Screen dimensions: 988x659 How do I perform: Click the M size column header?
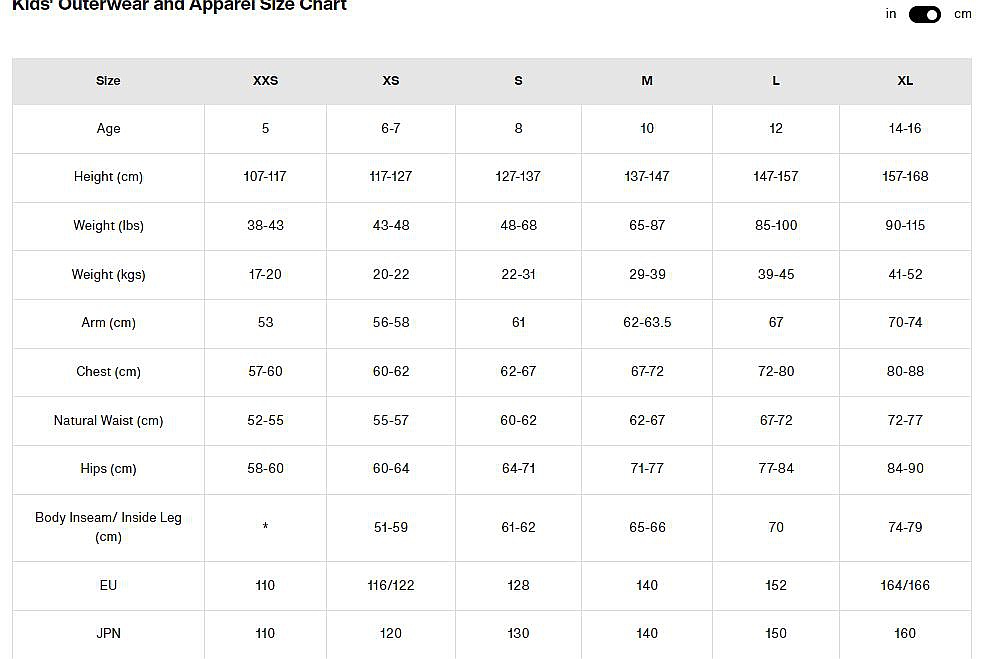(647, 81)
